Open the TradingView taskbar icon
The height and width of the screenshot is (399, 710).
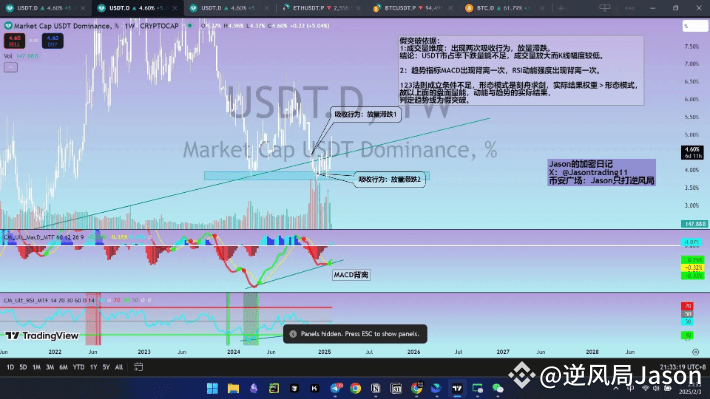457,388
